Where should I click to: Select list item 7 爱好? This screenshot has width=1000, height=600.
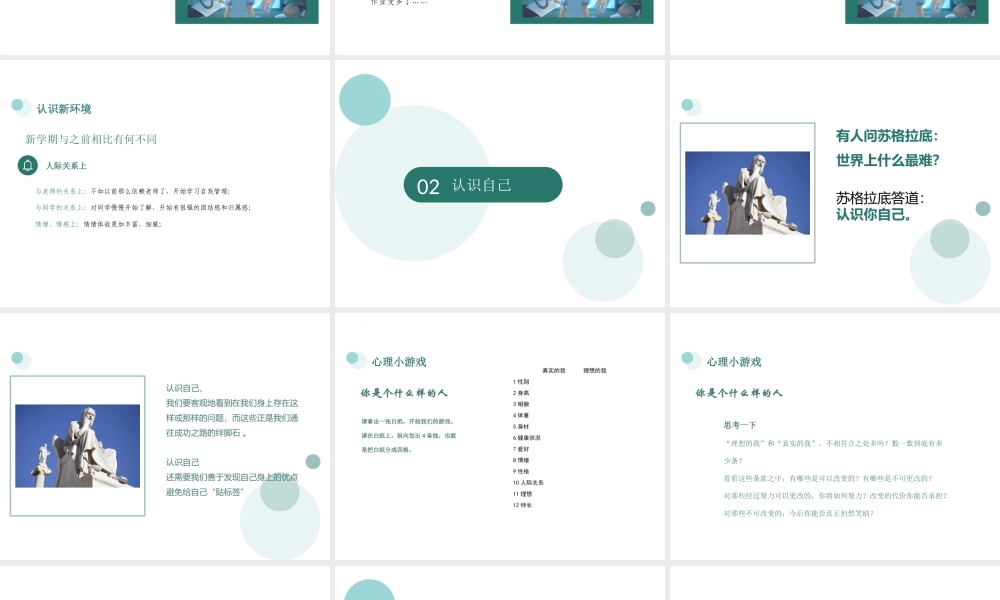click(521, 450)
